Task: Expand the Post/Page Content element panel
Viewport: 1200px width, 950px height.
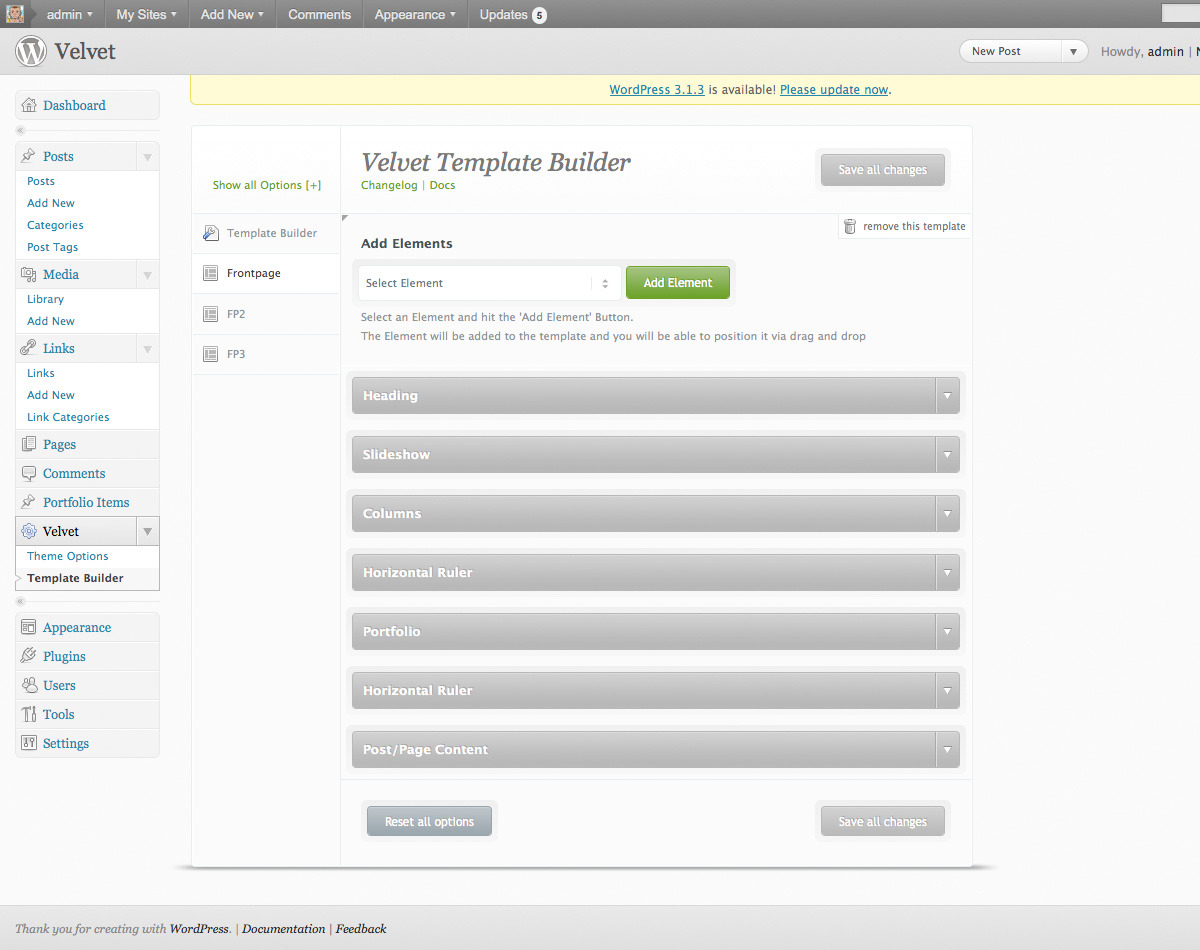Action: [x=947, y=750]
